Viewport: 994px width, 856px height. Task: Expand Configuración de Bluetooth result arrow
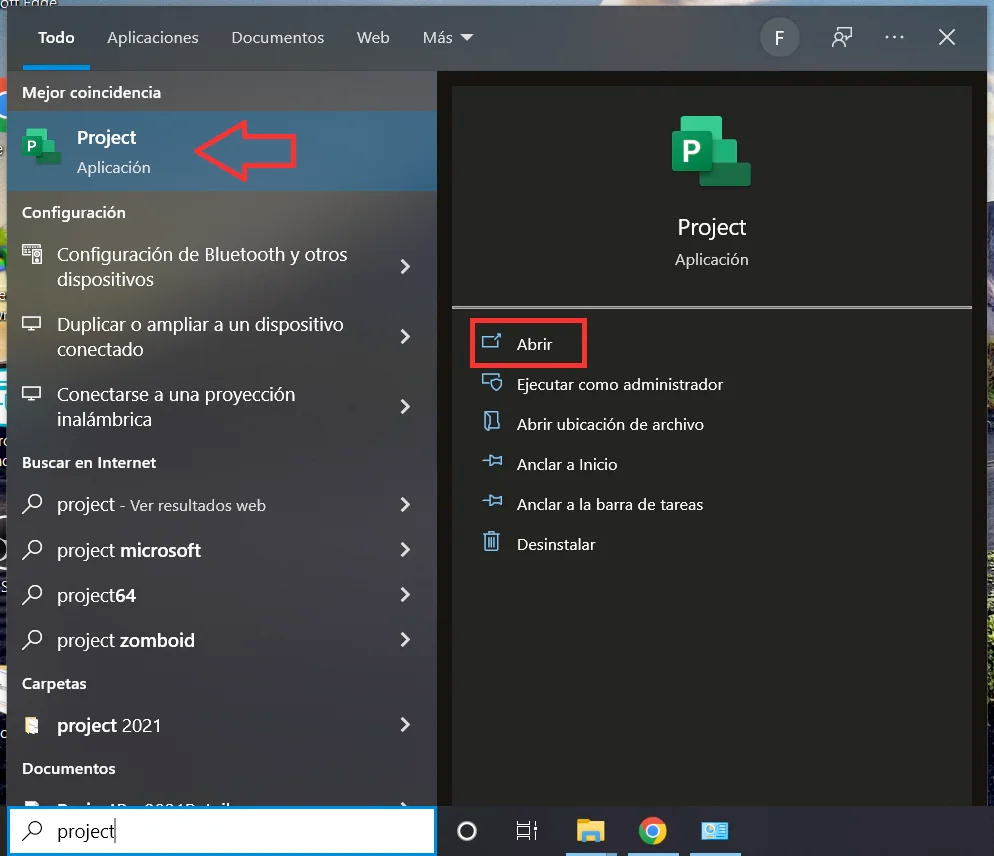pyautogui.click(x=405, y=266)
